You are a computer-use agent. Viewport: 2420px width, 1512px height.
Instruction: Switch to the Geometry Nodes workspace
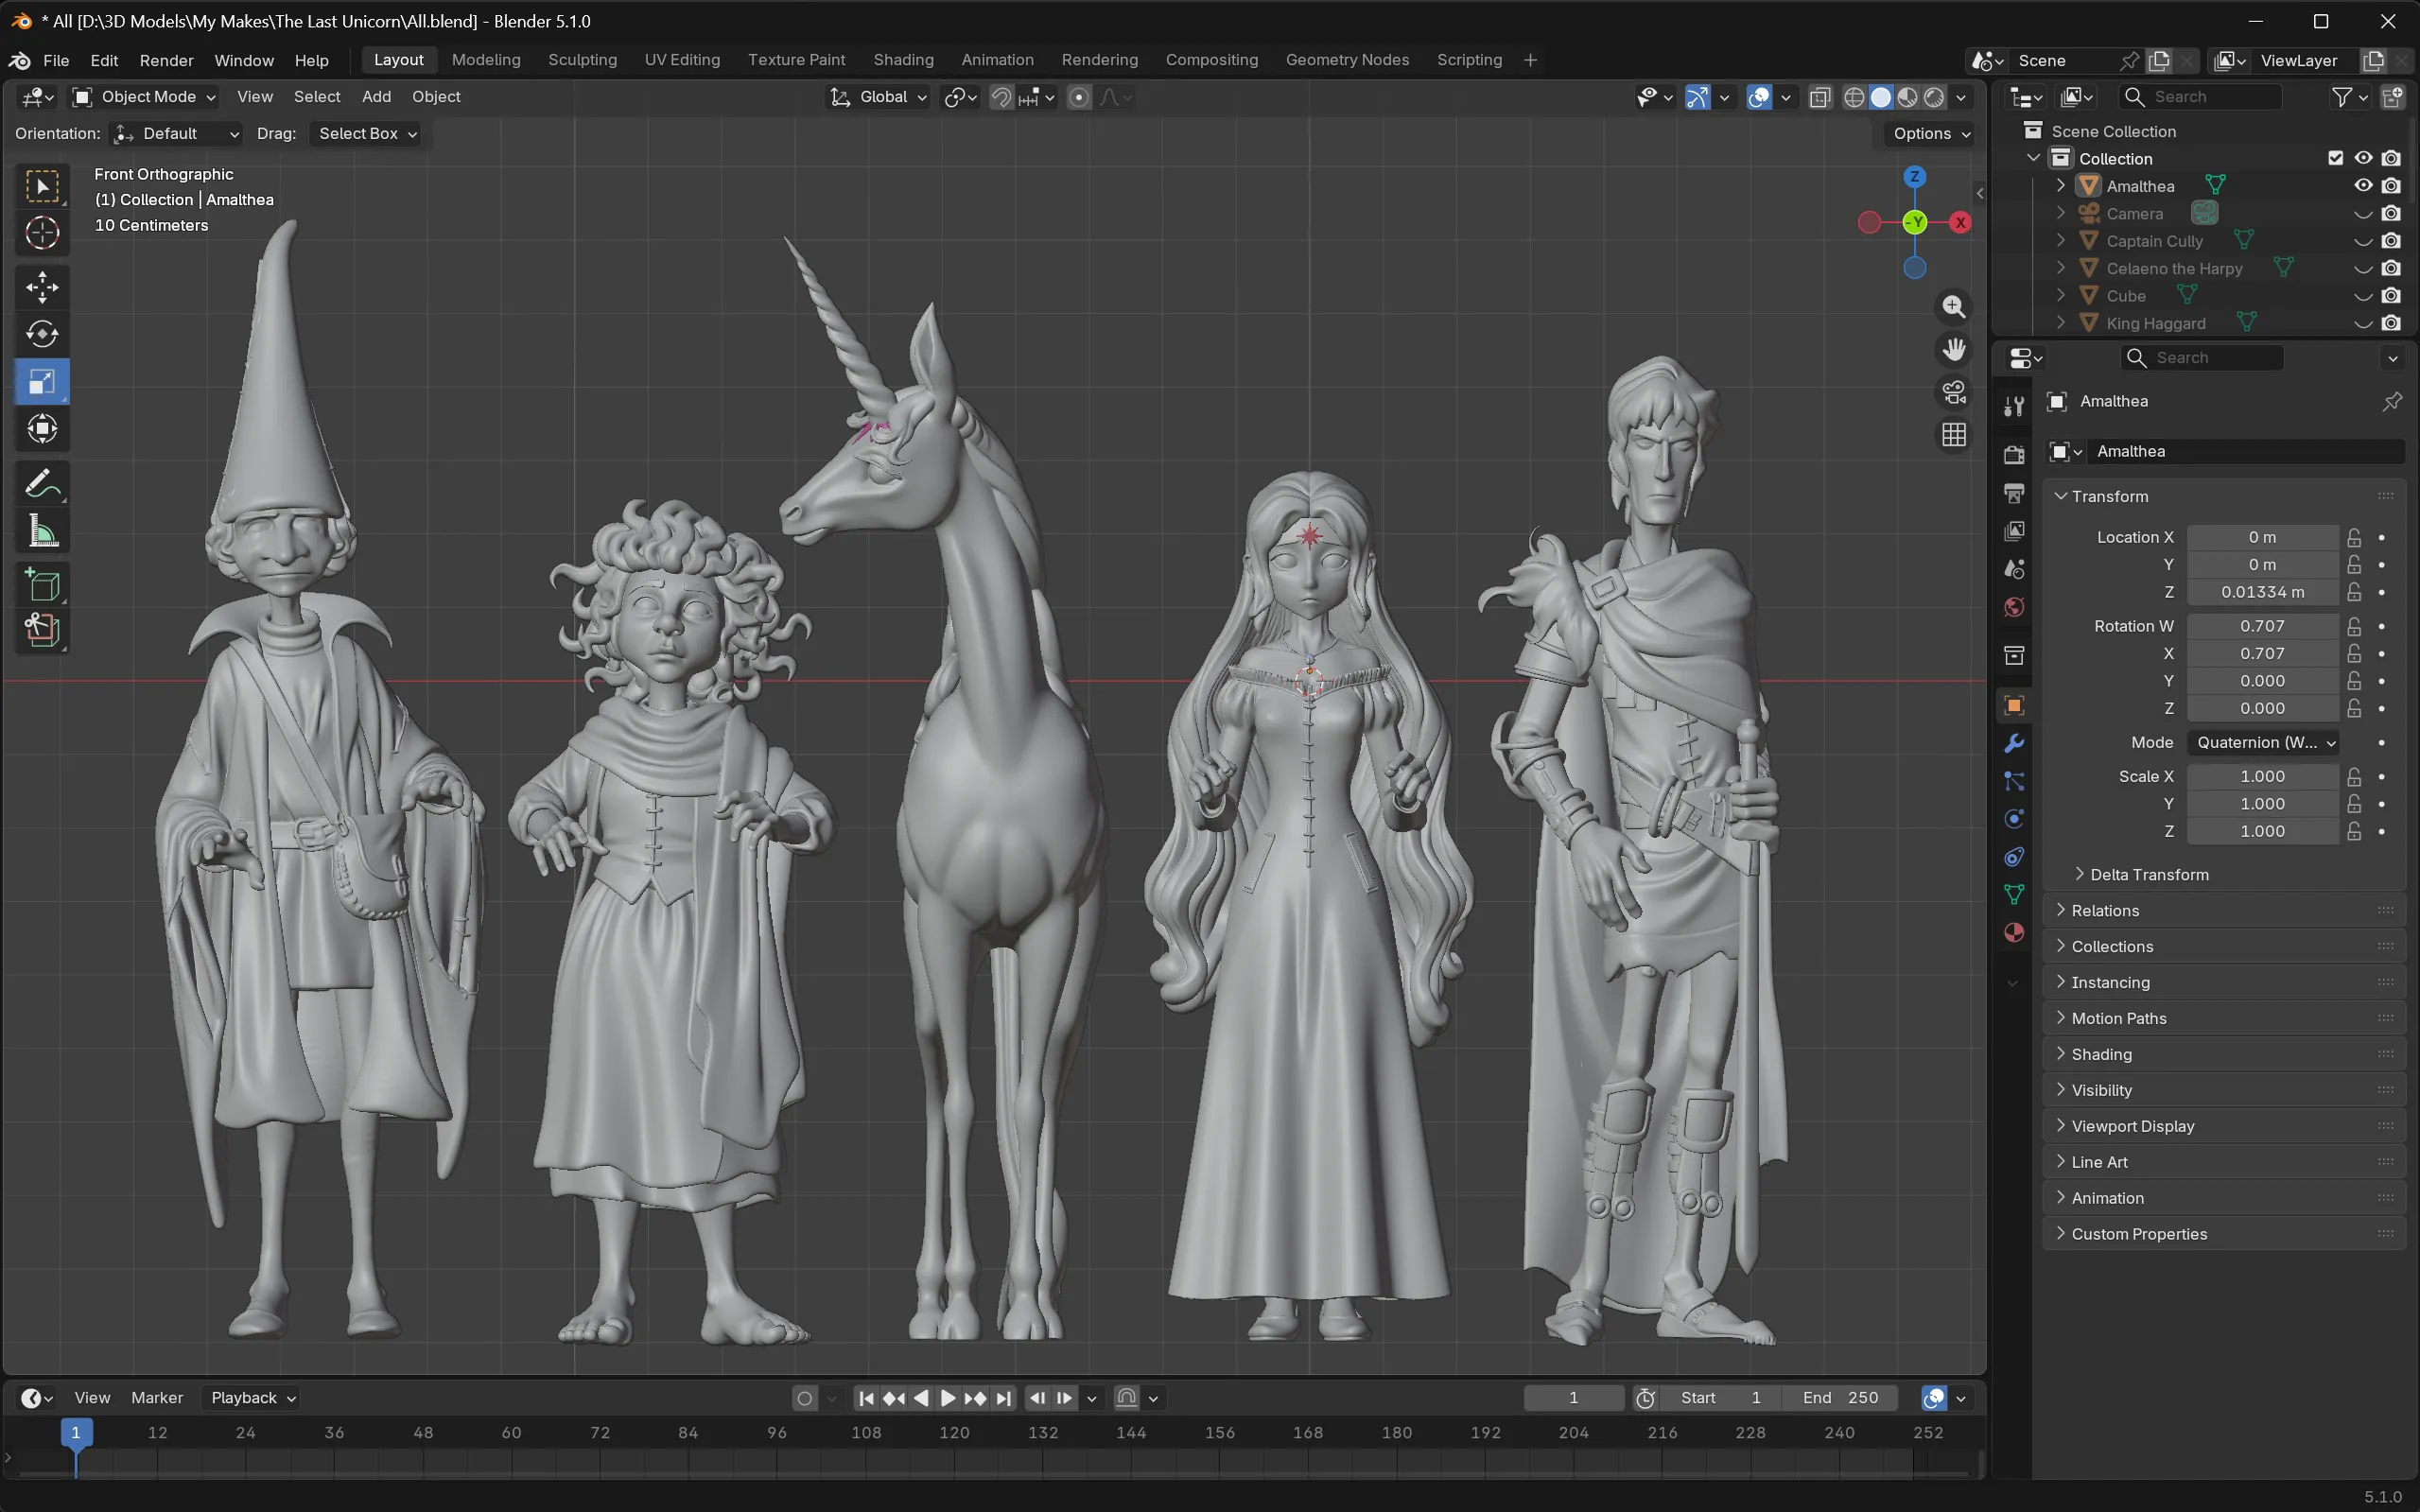(x=1347, y=60)
